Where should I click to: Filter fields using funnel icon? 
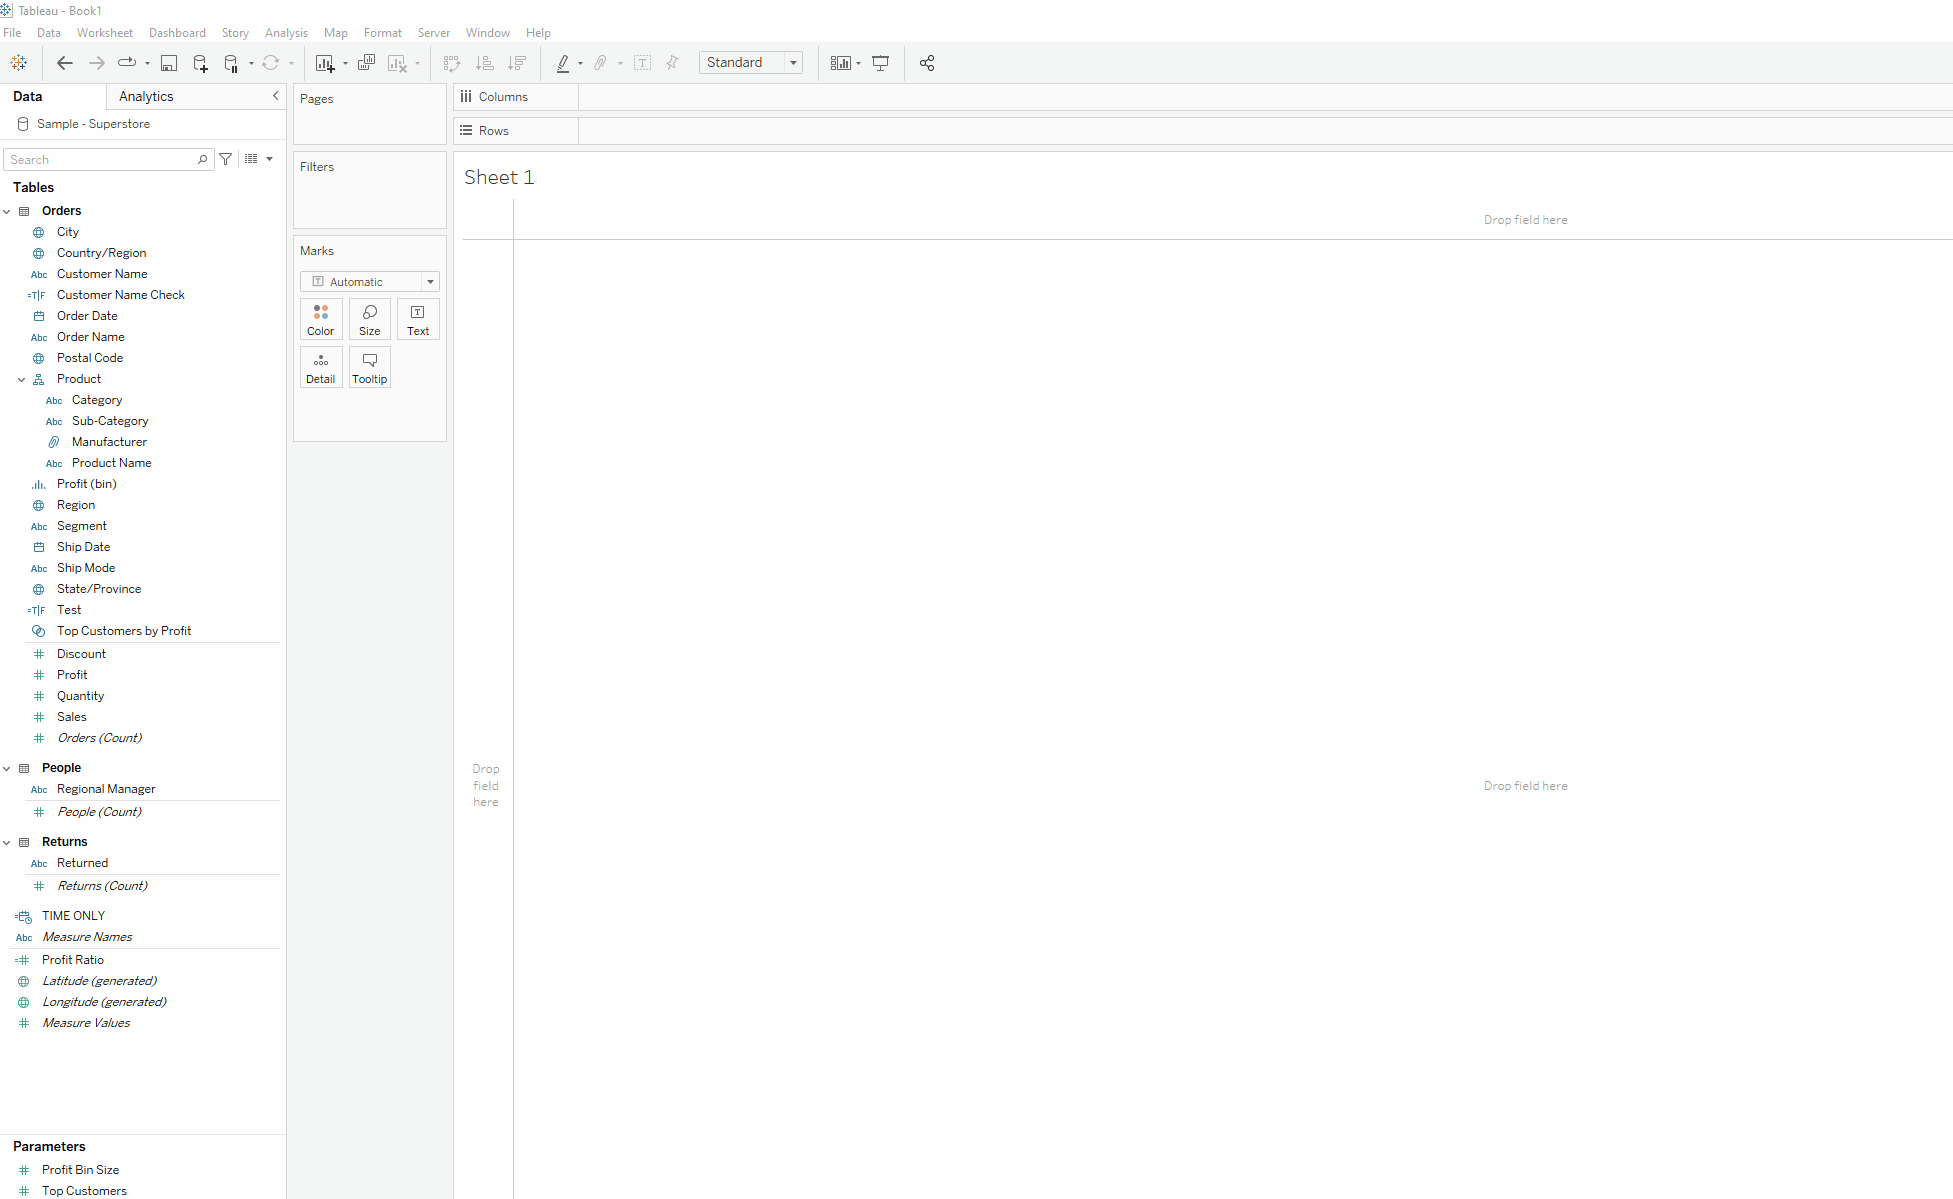pyautogui.click(x=226, y=159)
